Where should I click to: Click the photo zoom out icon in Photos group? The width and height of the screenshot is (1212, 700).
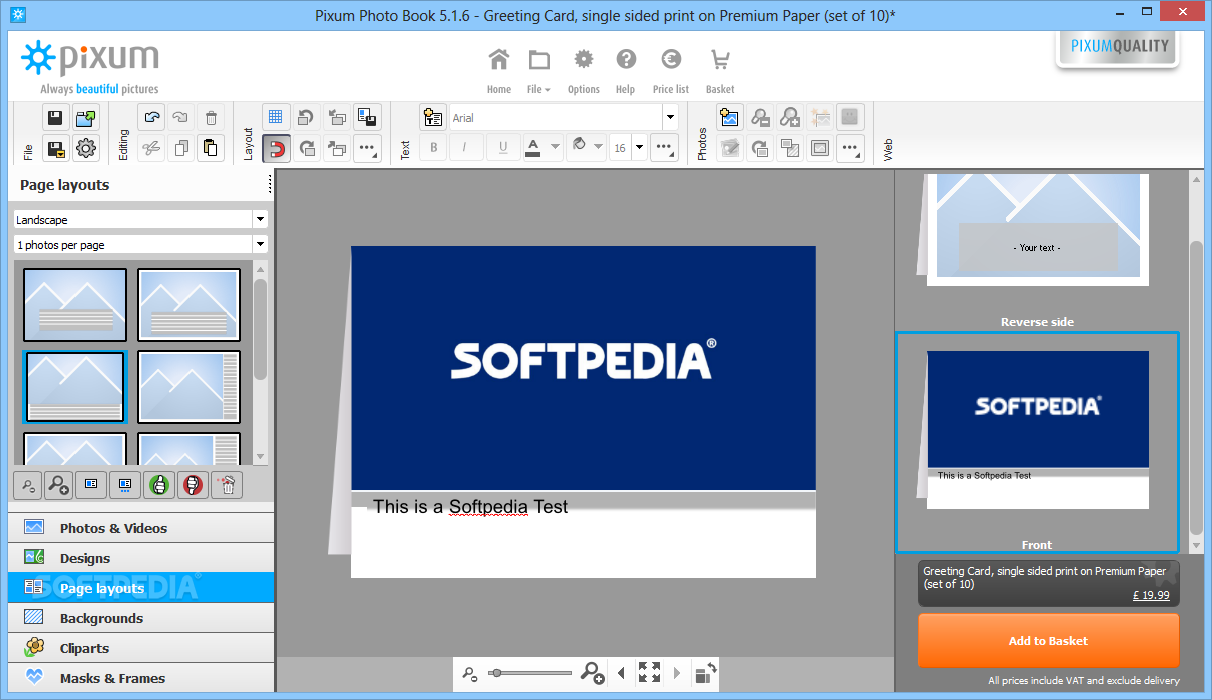(x=760, y=117)
